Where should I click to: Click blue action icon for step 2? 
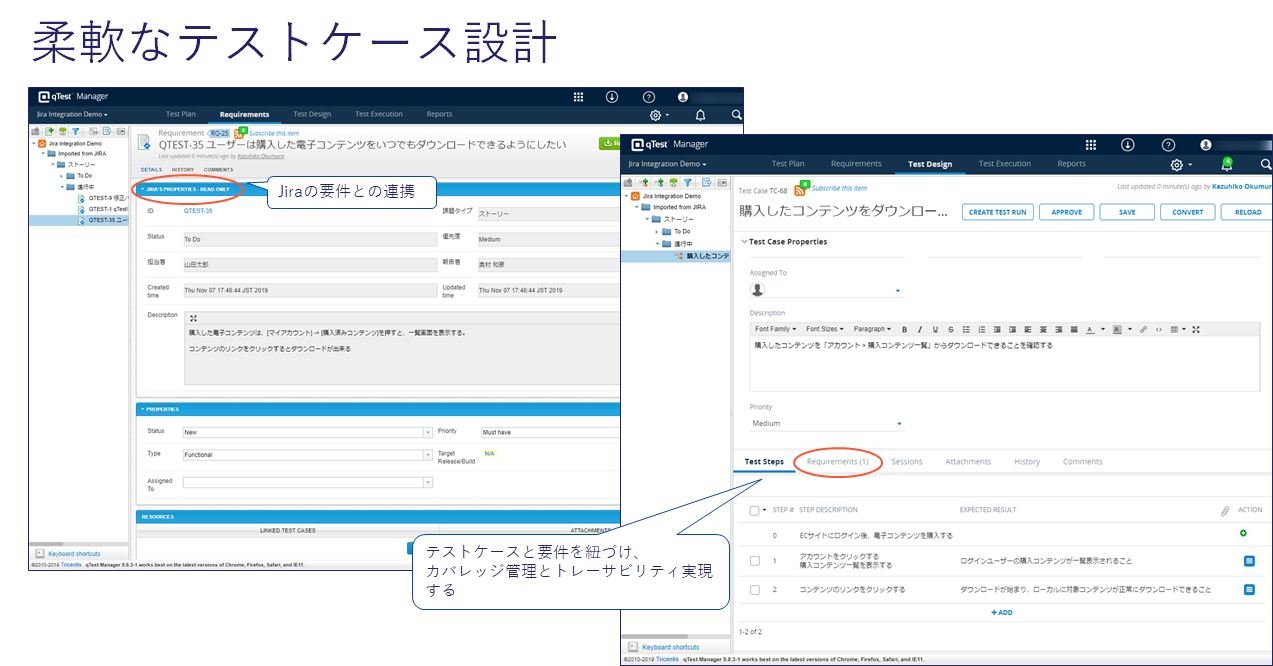pyautogui.click(x=1249, y=590)
